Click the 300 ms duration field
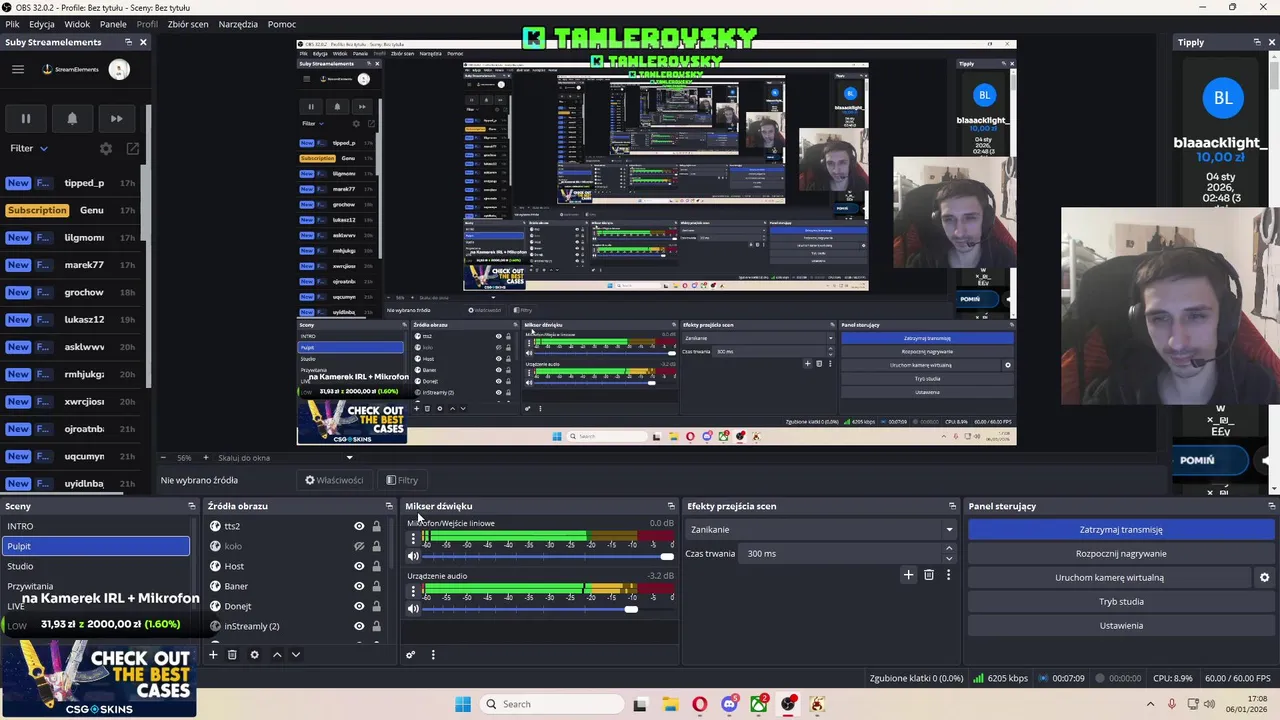Image resolution: width=1280 pixels, height=720 pixels. (841, 554)
